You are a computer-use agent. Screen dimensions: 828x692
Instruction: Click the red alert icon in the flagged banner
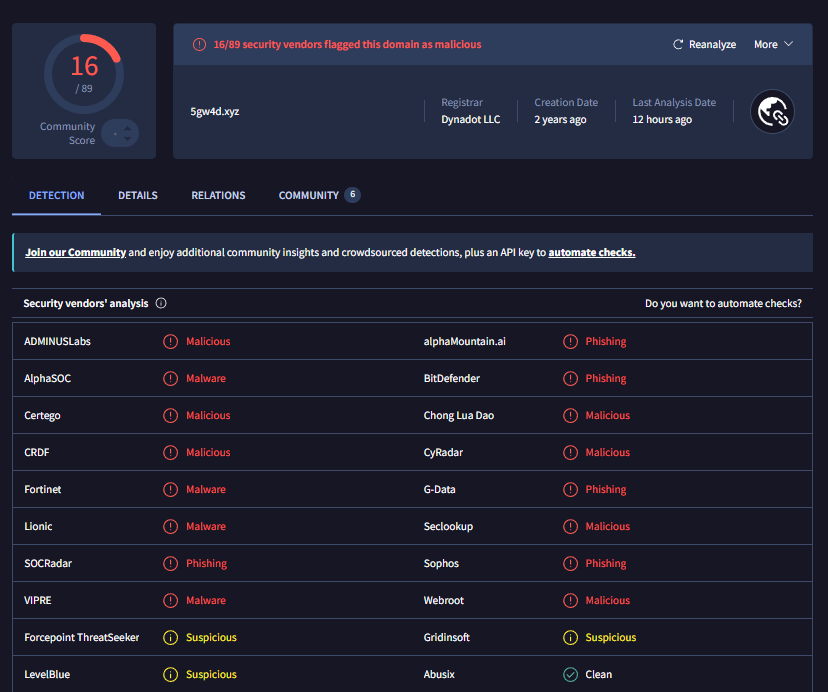(x=199, y=44)
